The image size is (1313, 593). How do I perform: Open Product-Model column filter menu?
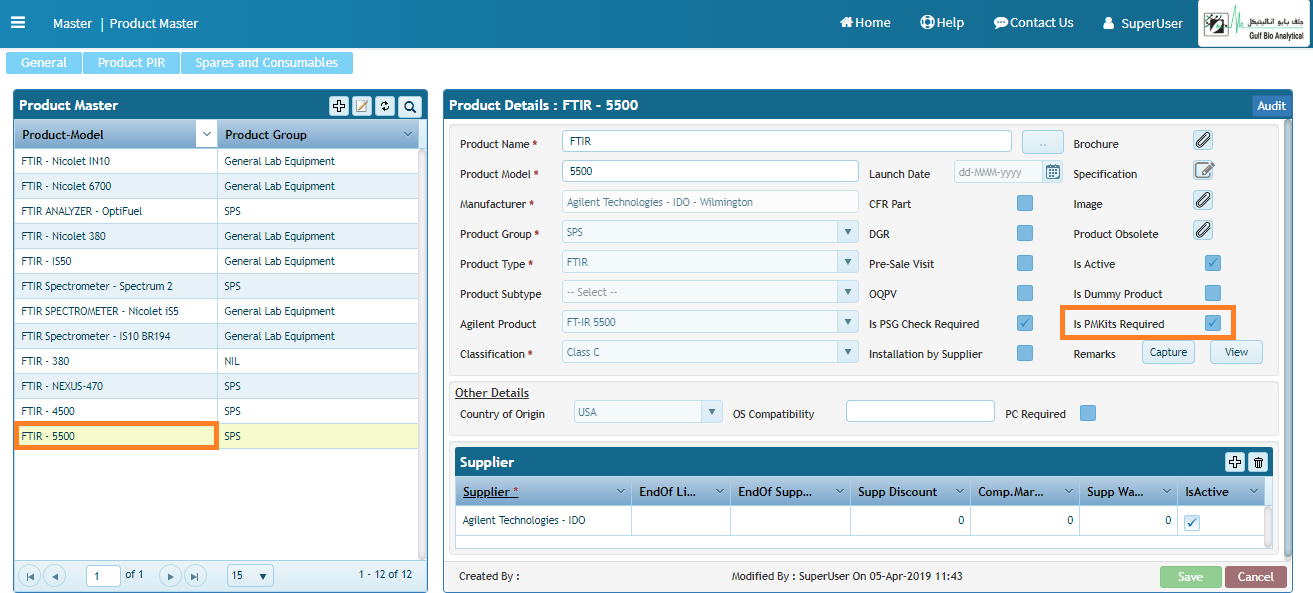[x=206, y=134]
